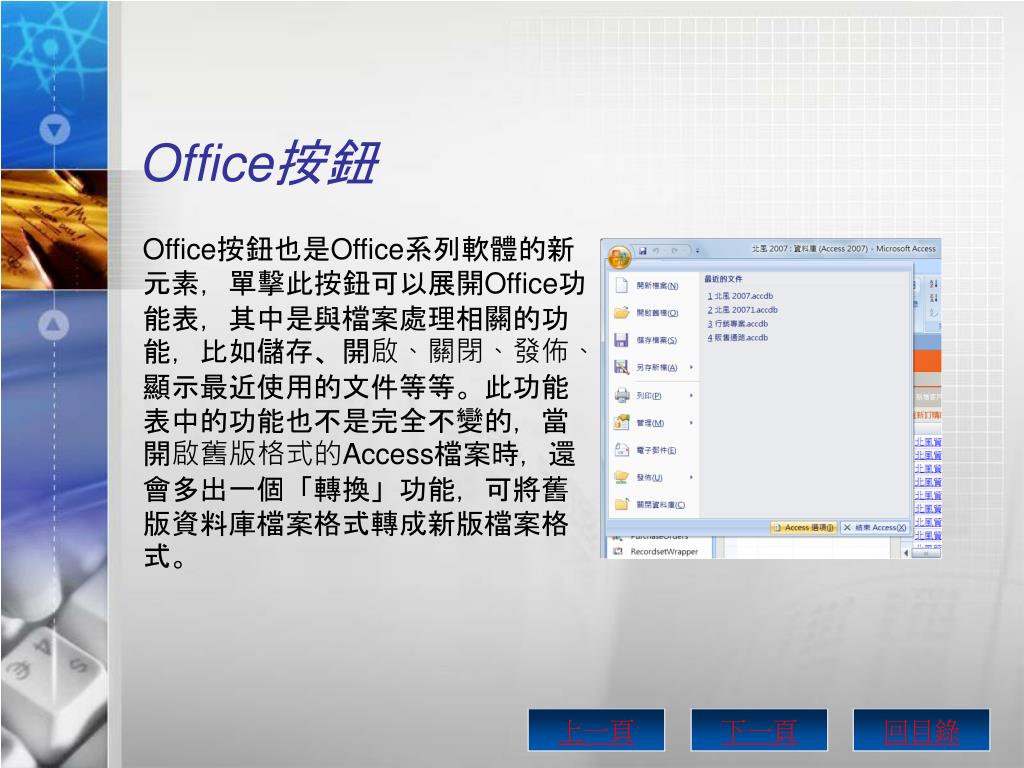Click the Redo arrow in Quick Access Toolbar
The height and width of the screenshot is (768, 1024).
point(675,250)
